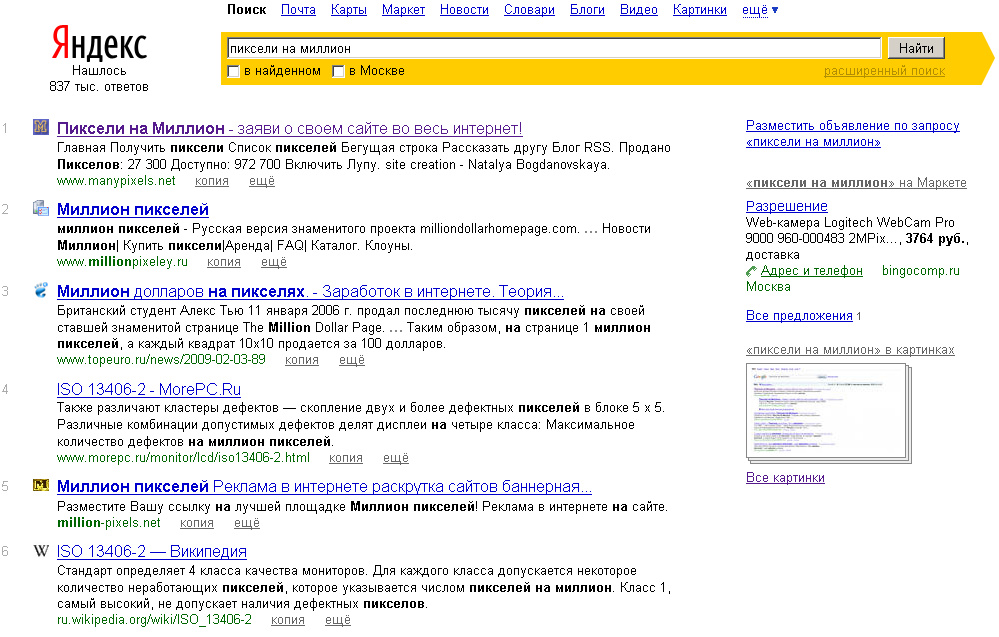Select the Поиск tab

(247, 10)
